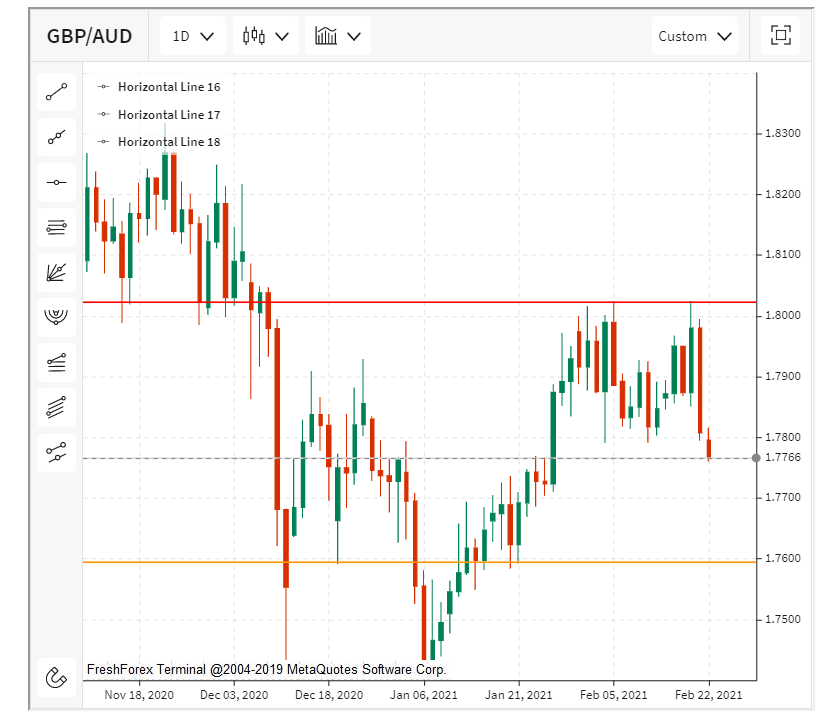Select Horizontal Line 16 legend entry
Image resolution: width=839 pixels, height=727 pixels.
[159, 87]
